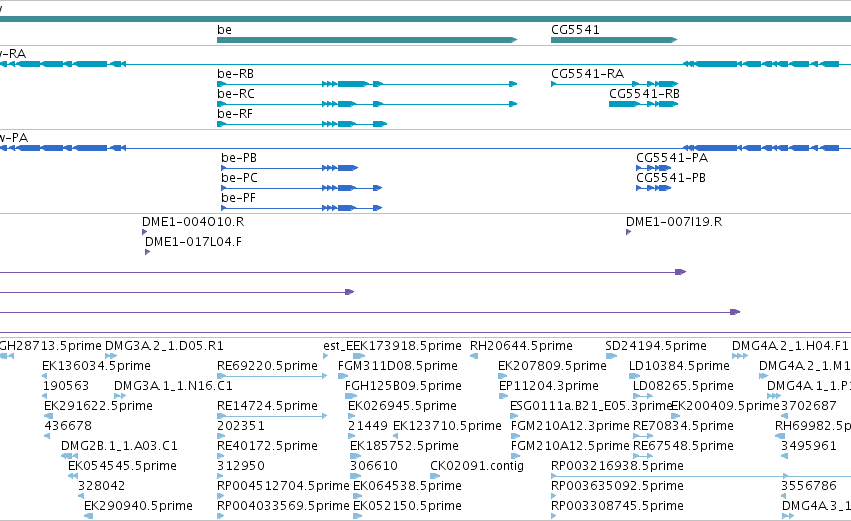The height and width of the screenshot is (521, 851).
Task: Click the DME1-017L04.F feature label
Action: (193, 242)
